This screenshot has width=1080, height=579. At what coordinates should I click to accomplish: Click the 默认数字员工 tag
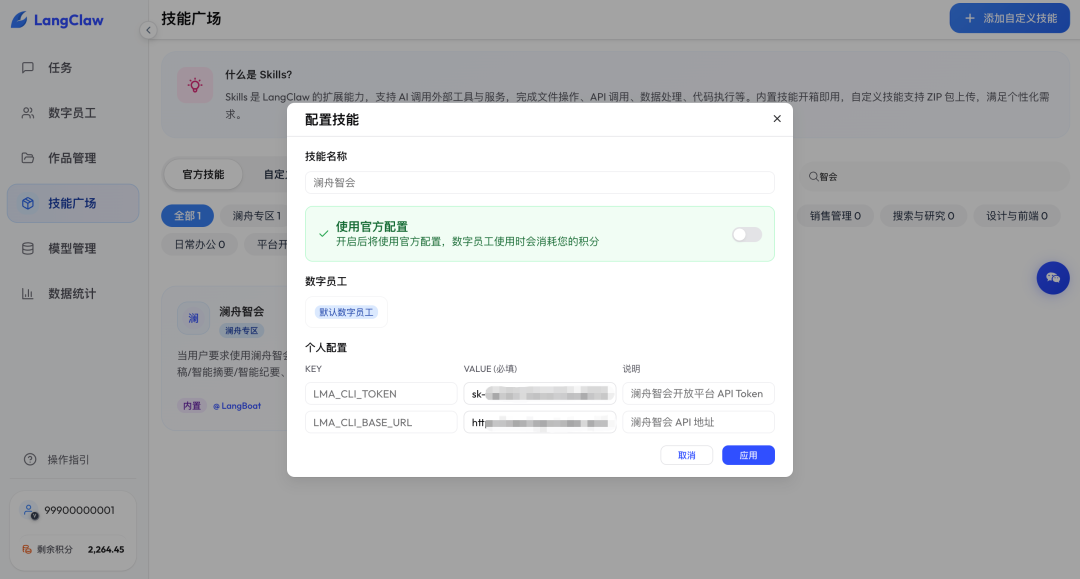point(346,312)
